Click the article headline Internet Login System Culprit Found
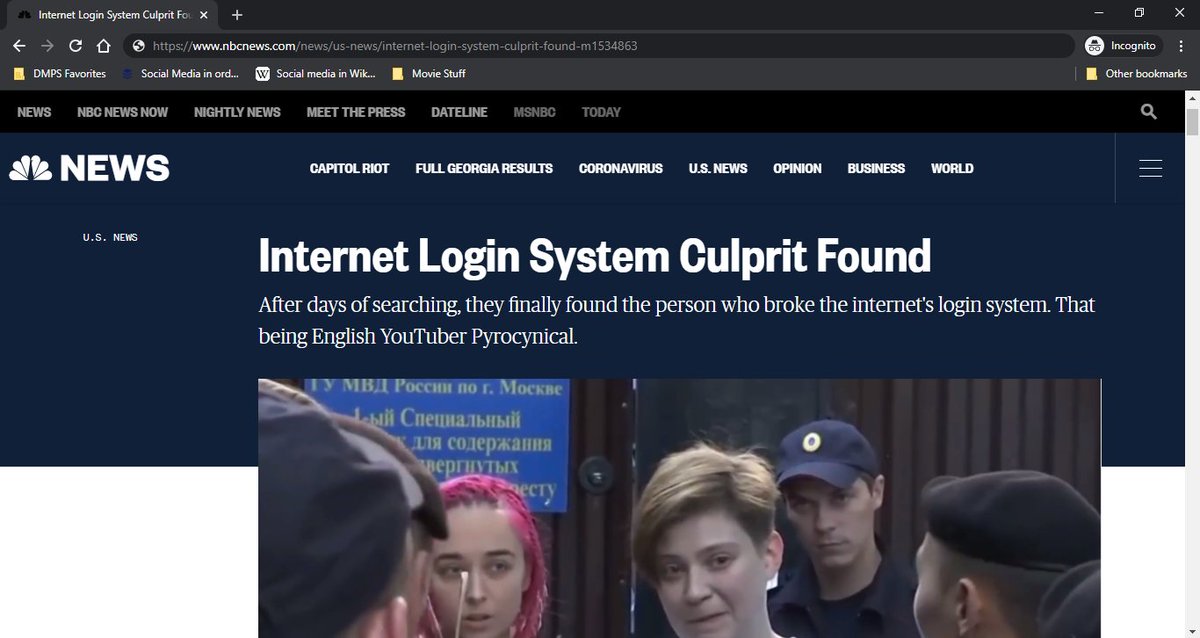Screen dimensions: 1200x638 595,256
